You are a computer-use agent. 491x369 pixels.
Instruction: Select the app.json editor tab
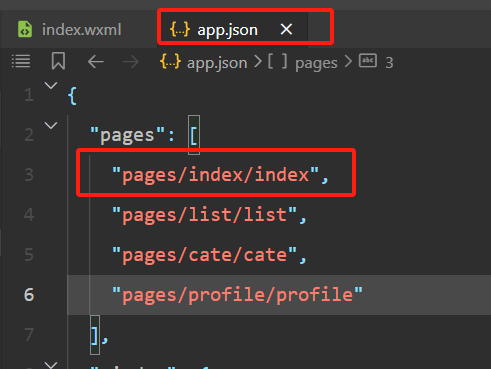[232, 30]
